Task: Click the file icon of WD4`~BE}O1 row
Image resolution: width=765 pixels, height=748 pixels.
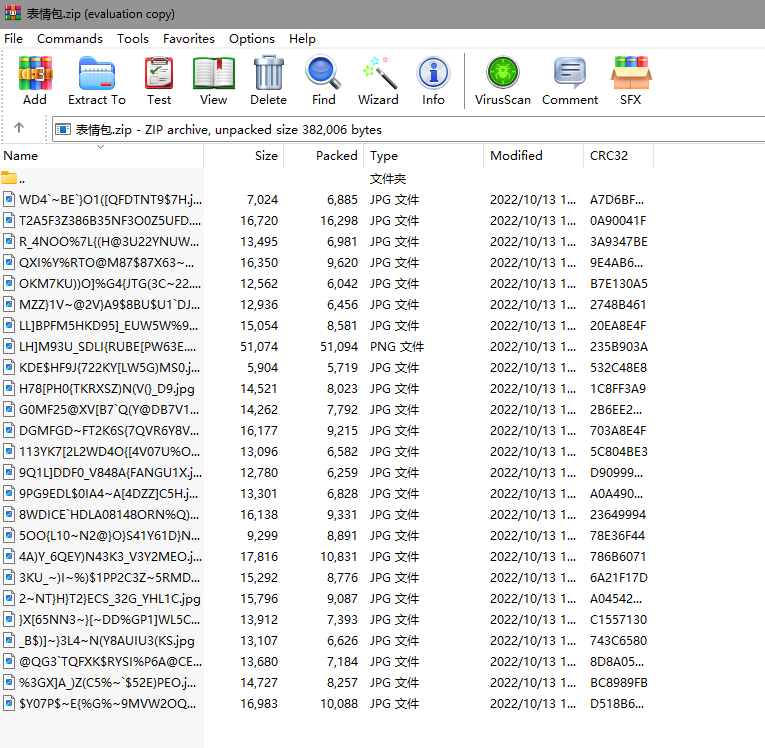Action: point(9,199)
